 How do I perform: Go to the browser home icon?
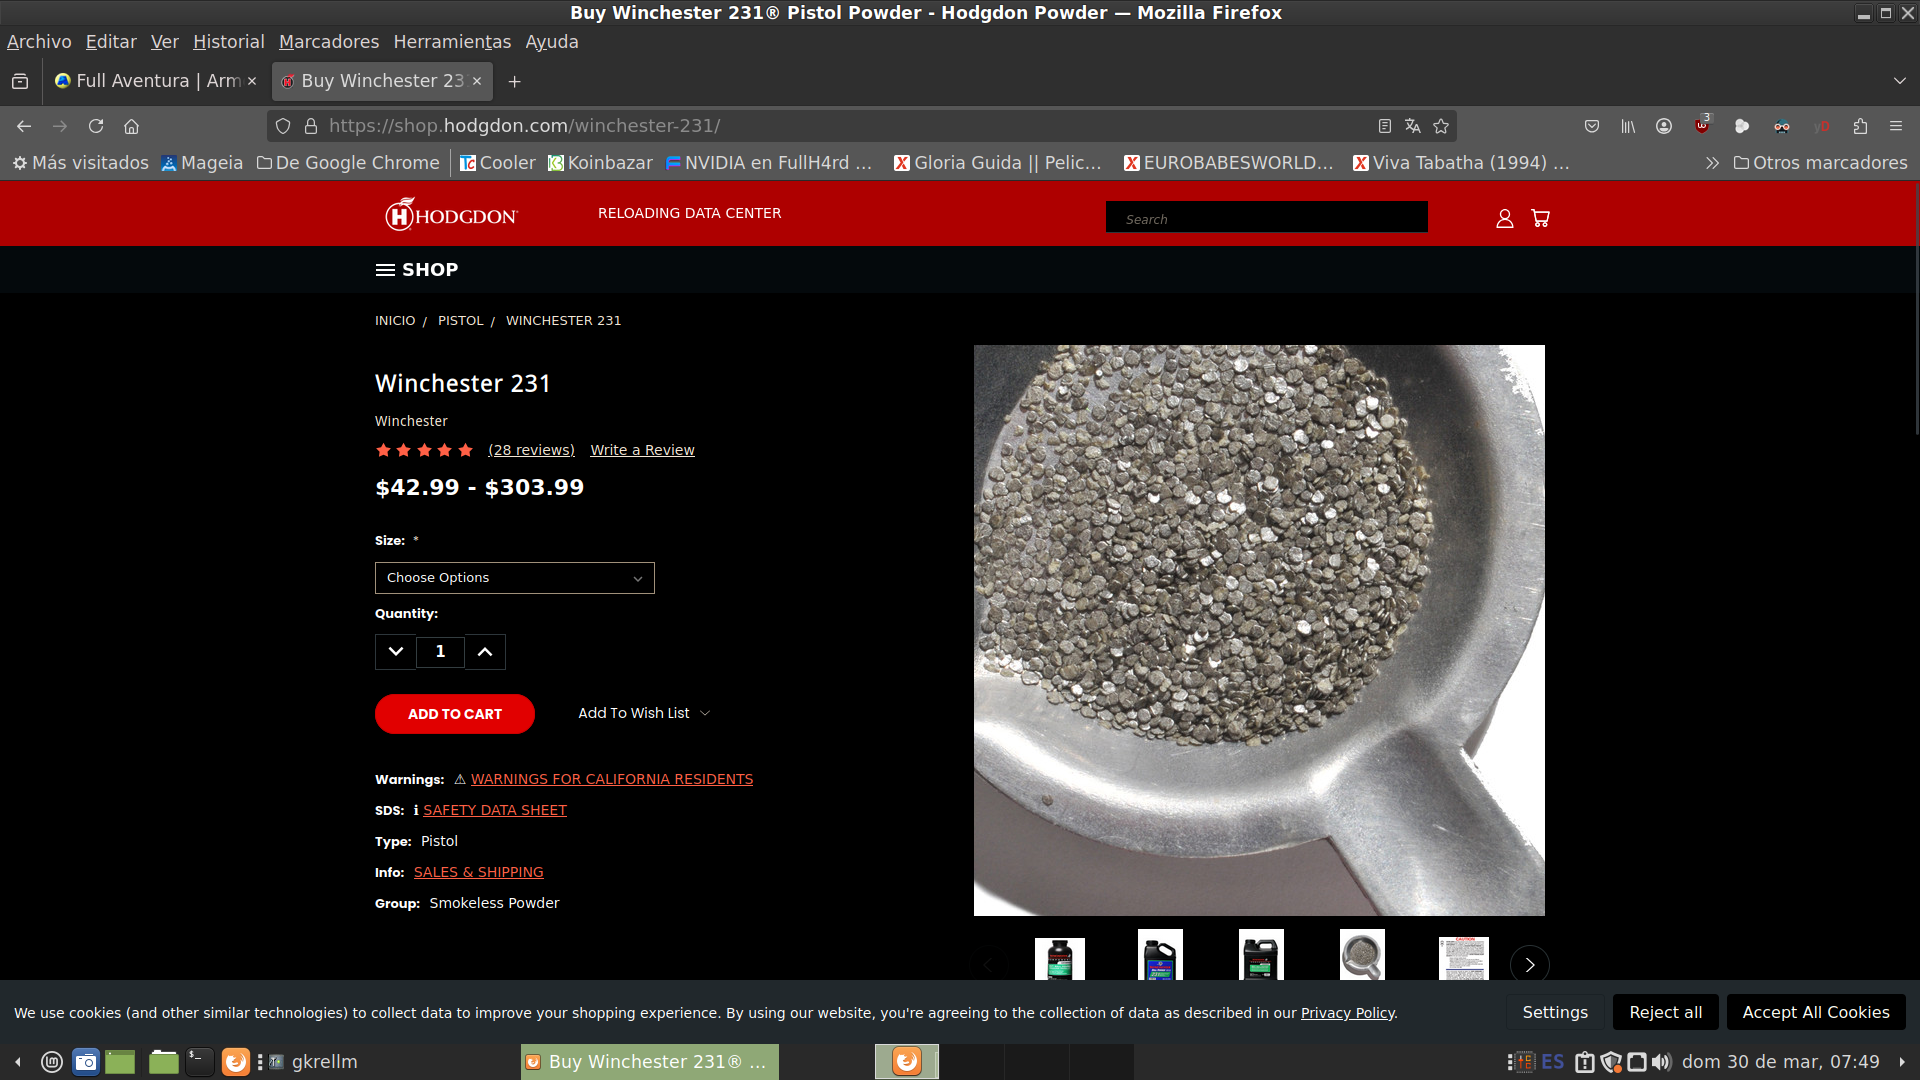click(x=131, y=126)
